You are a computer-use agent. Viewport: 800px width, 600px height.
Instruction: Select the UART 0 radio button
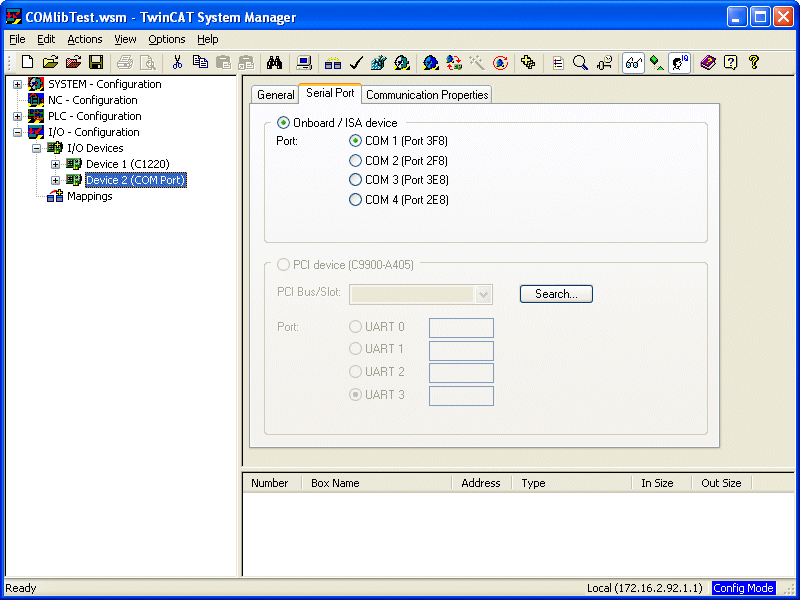[355, 327]
